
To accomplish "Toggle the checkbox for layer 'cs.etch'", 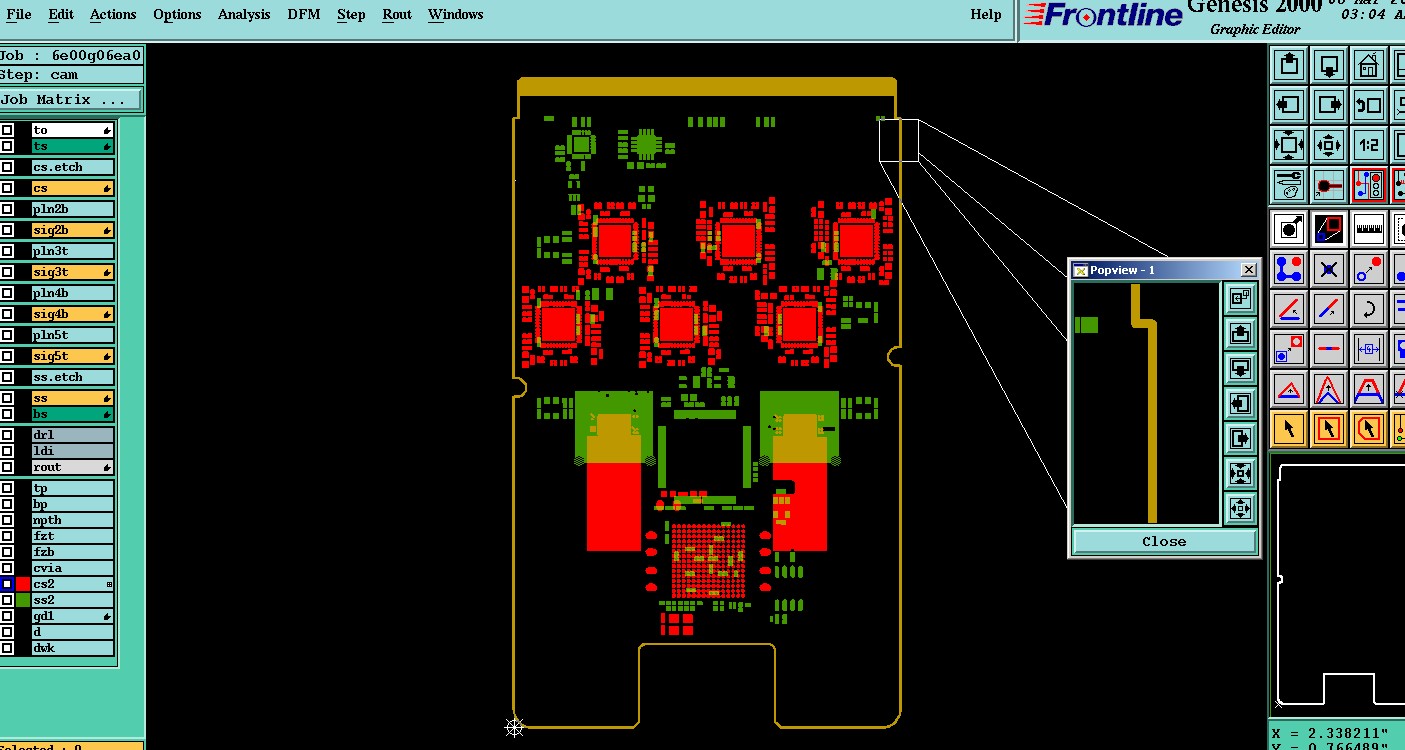I will point(7,167).
